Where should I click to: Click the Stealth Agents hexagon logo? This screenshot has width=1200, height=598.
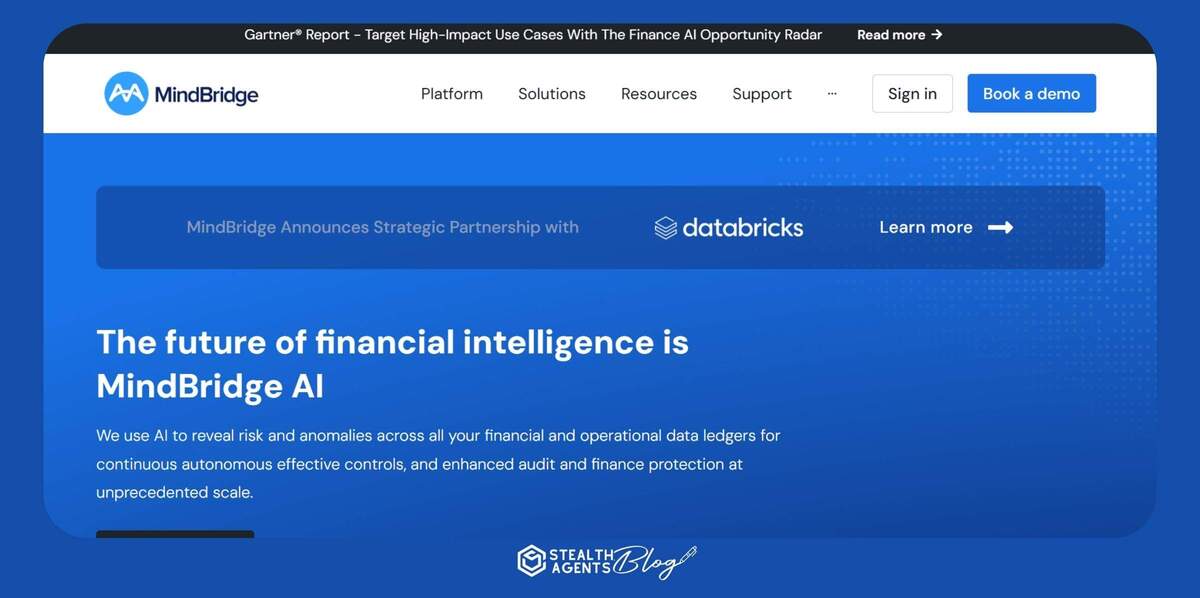pos(531,561)
